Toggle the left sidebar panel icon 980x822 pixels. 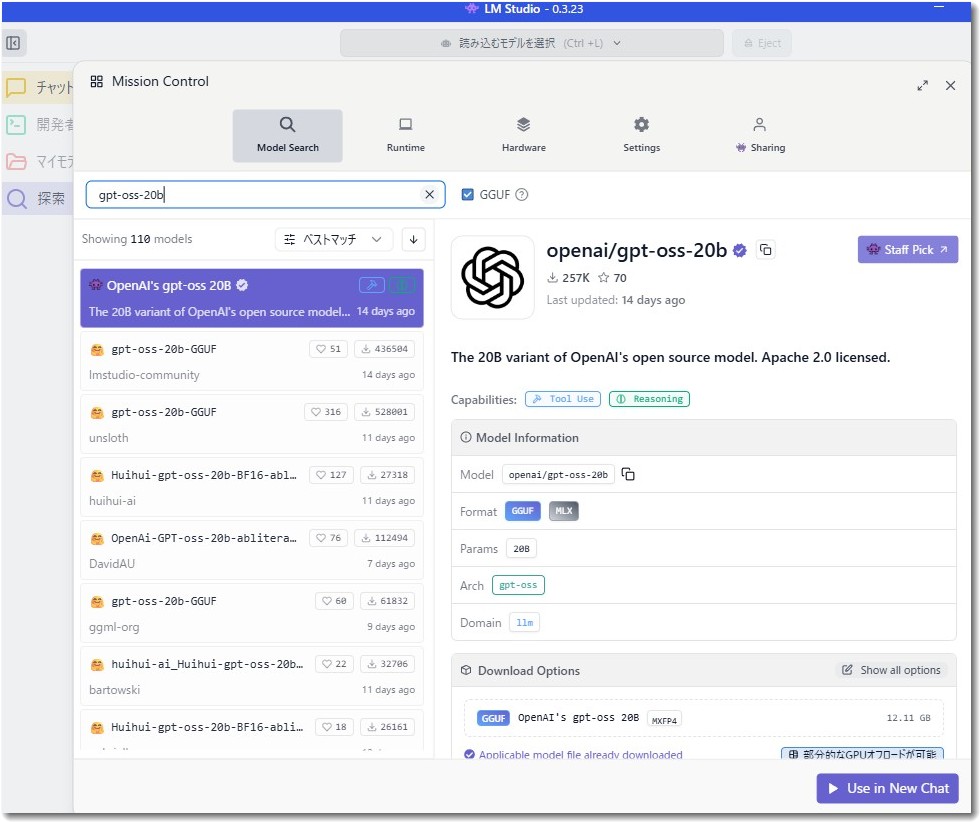click(13, 43)
